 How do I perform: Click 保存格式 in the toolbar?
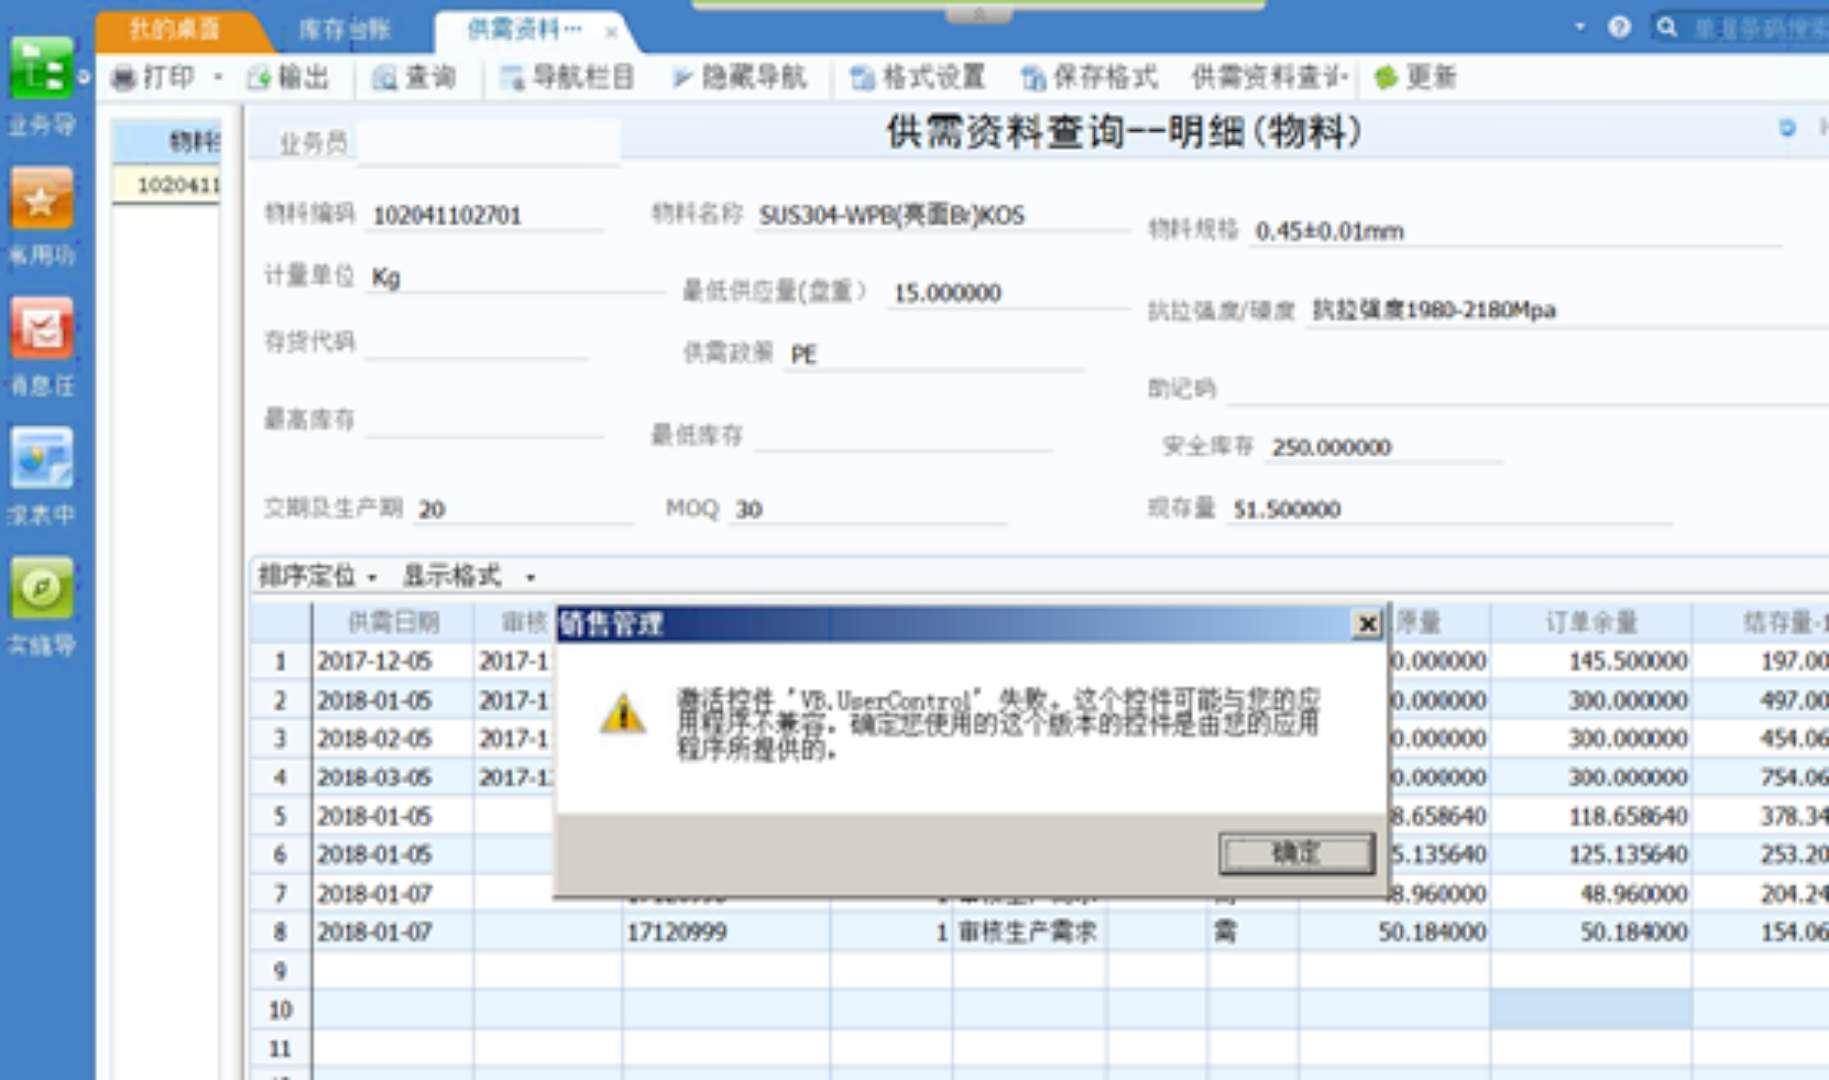tap(1089, 78)
